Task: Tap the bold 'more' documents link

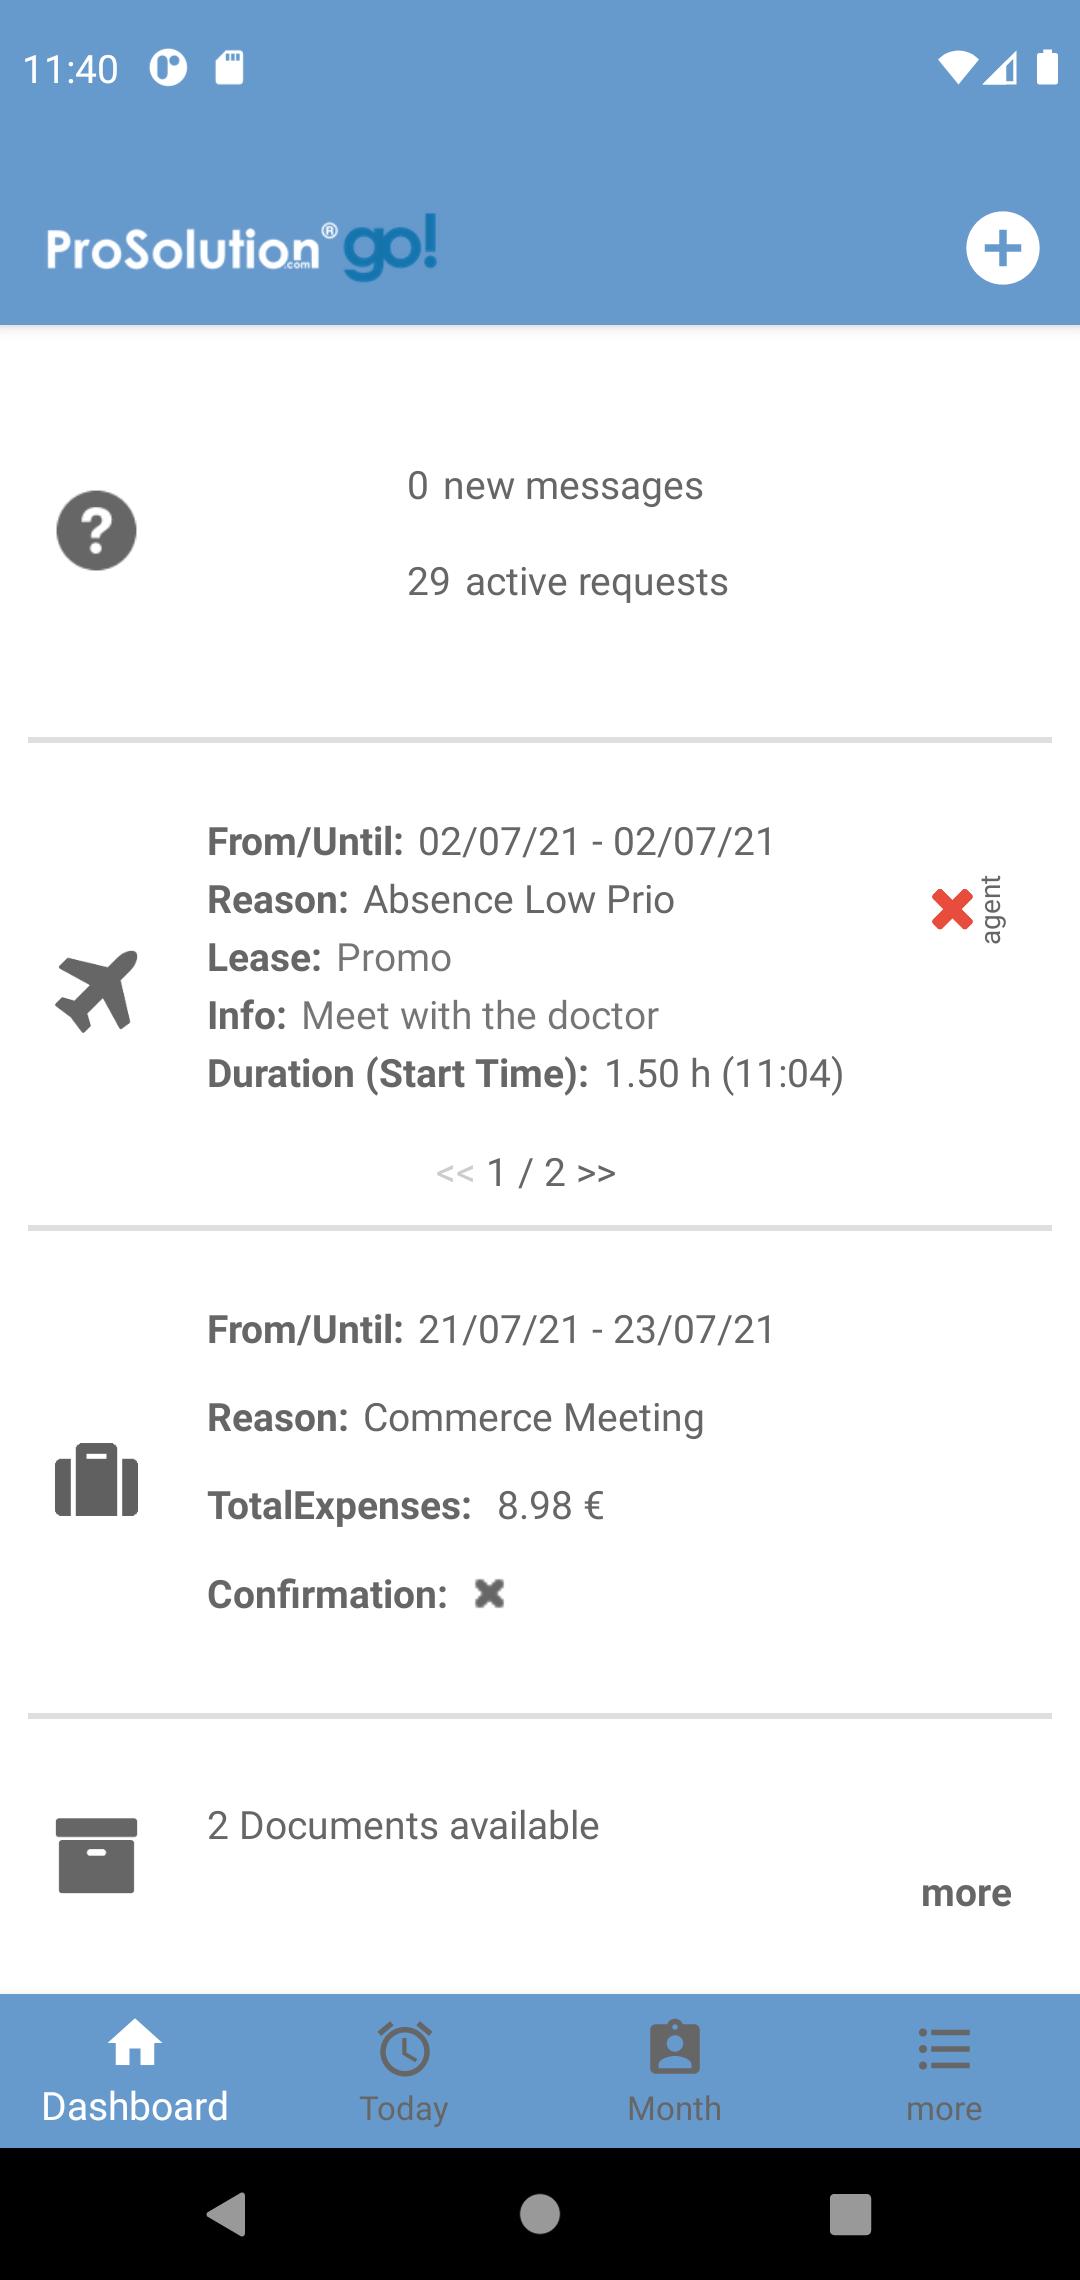Action: point(966,1892)
